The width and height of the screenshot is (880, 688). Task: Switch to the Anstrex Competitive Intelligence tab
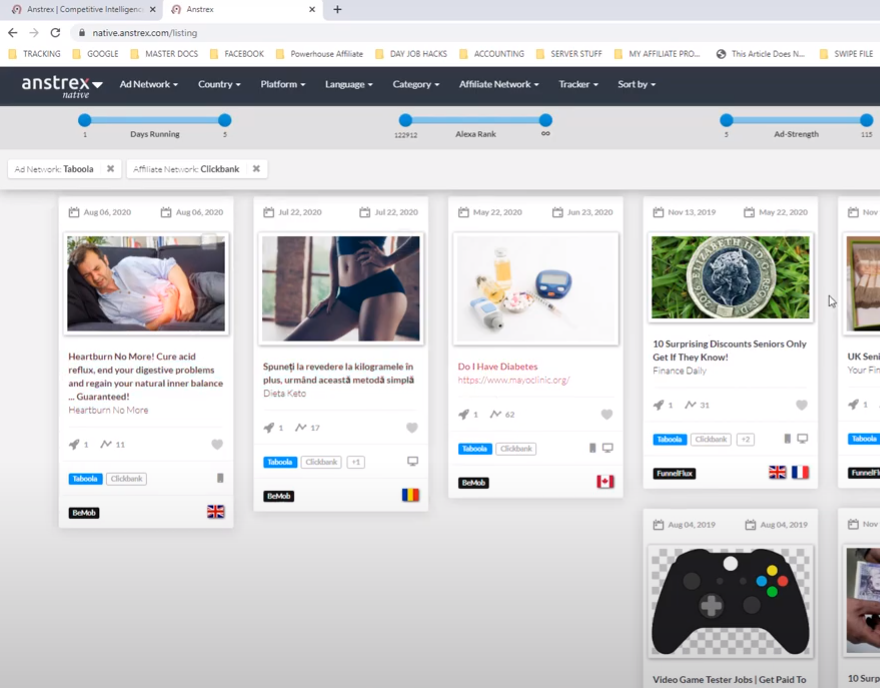84,9
